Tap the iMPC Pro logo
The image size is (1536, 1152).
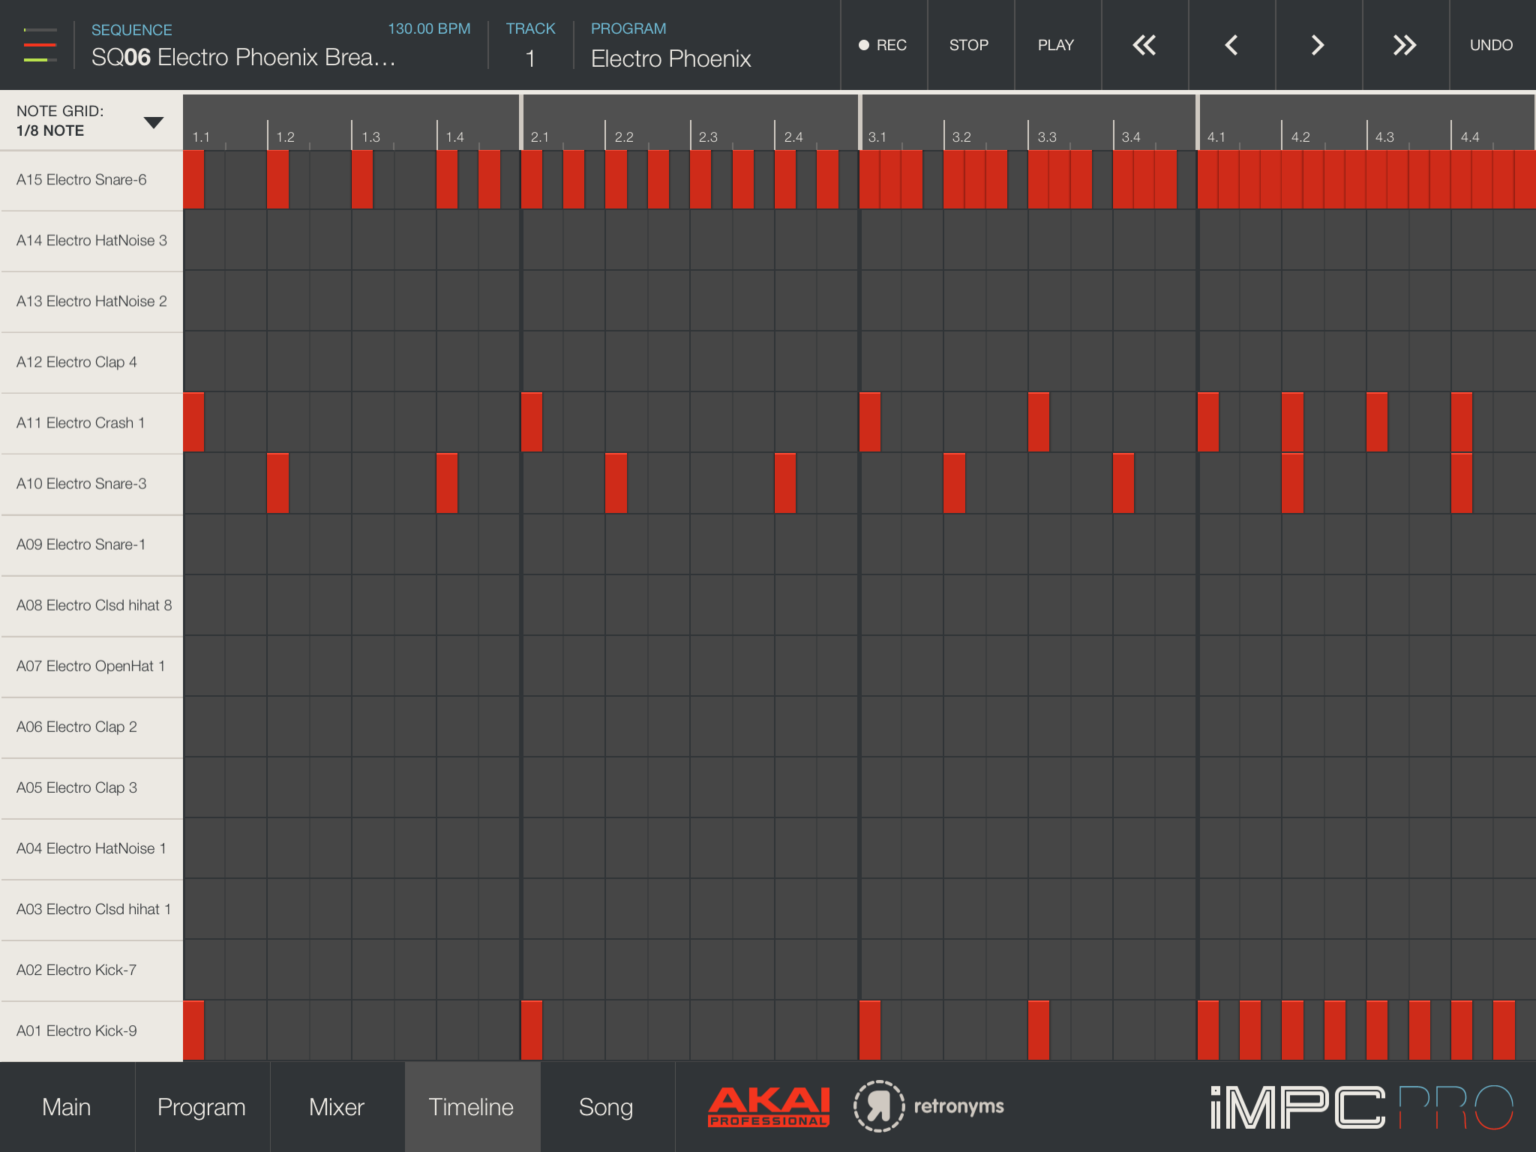pos(1361,1107)
